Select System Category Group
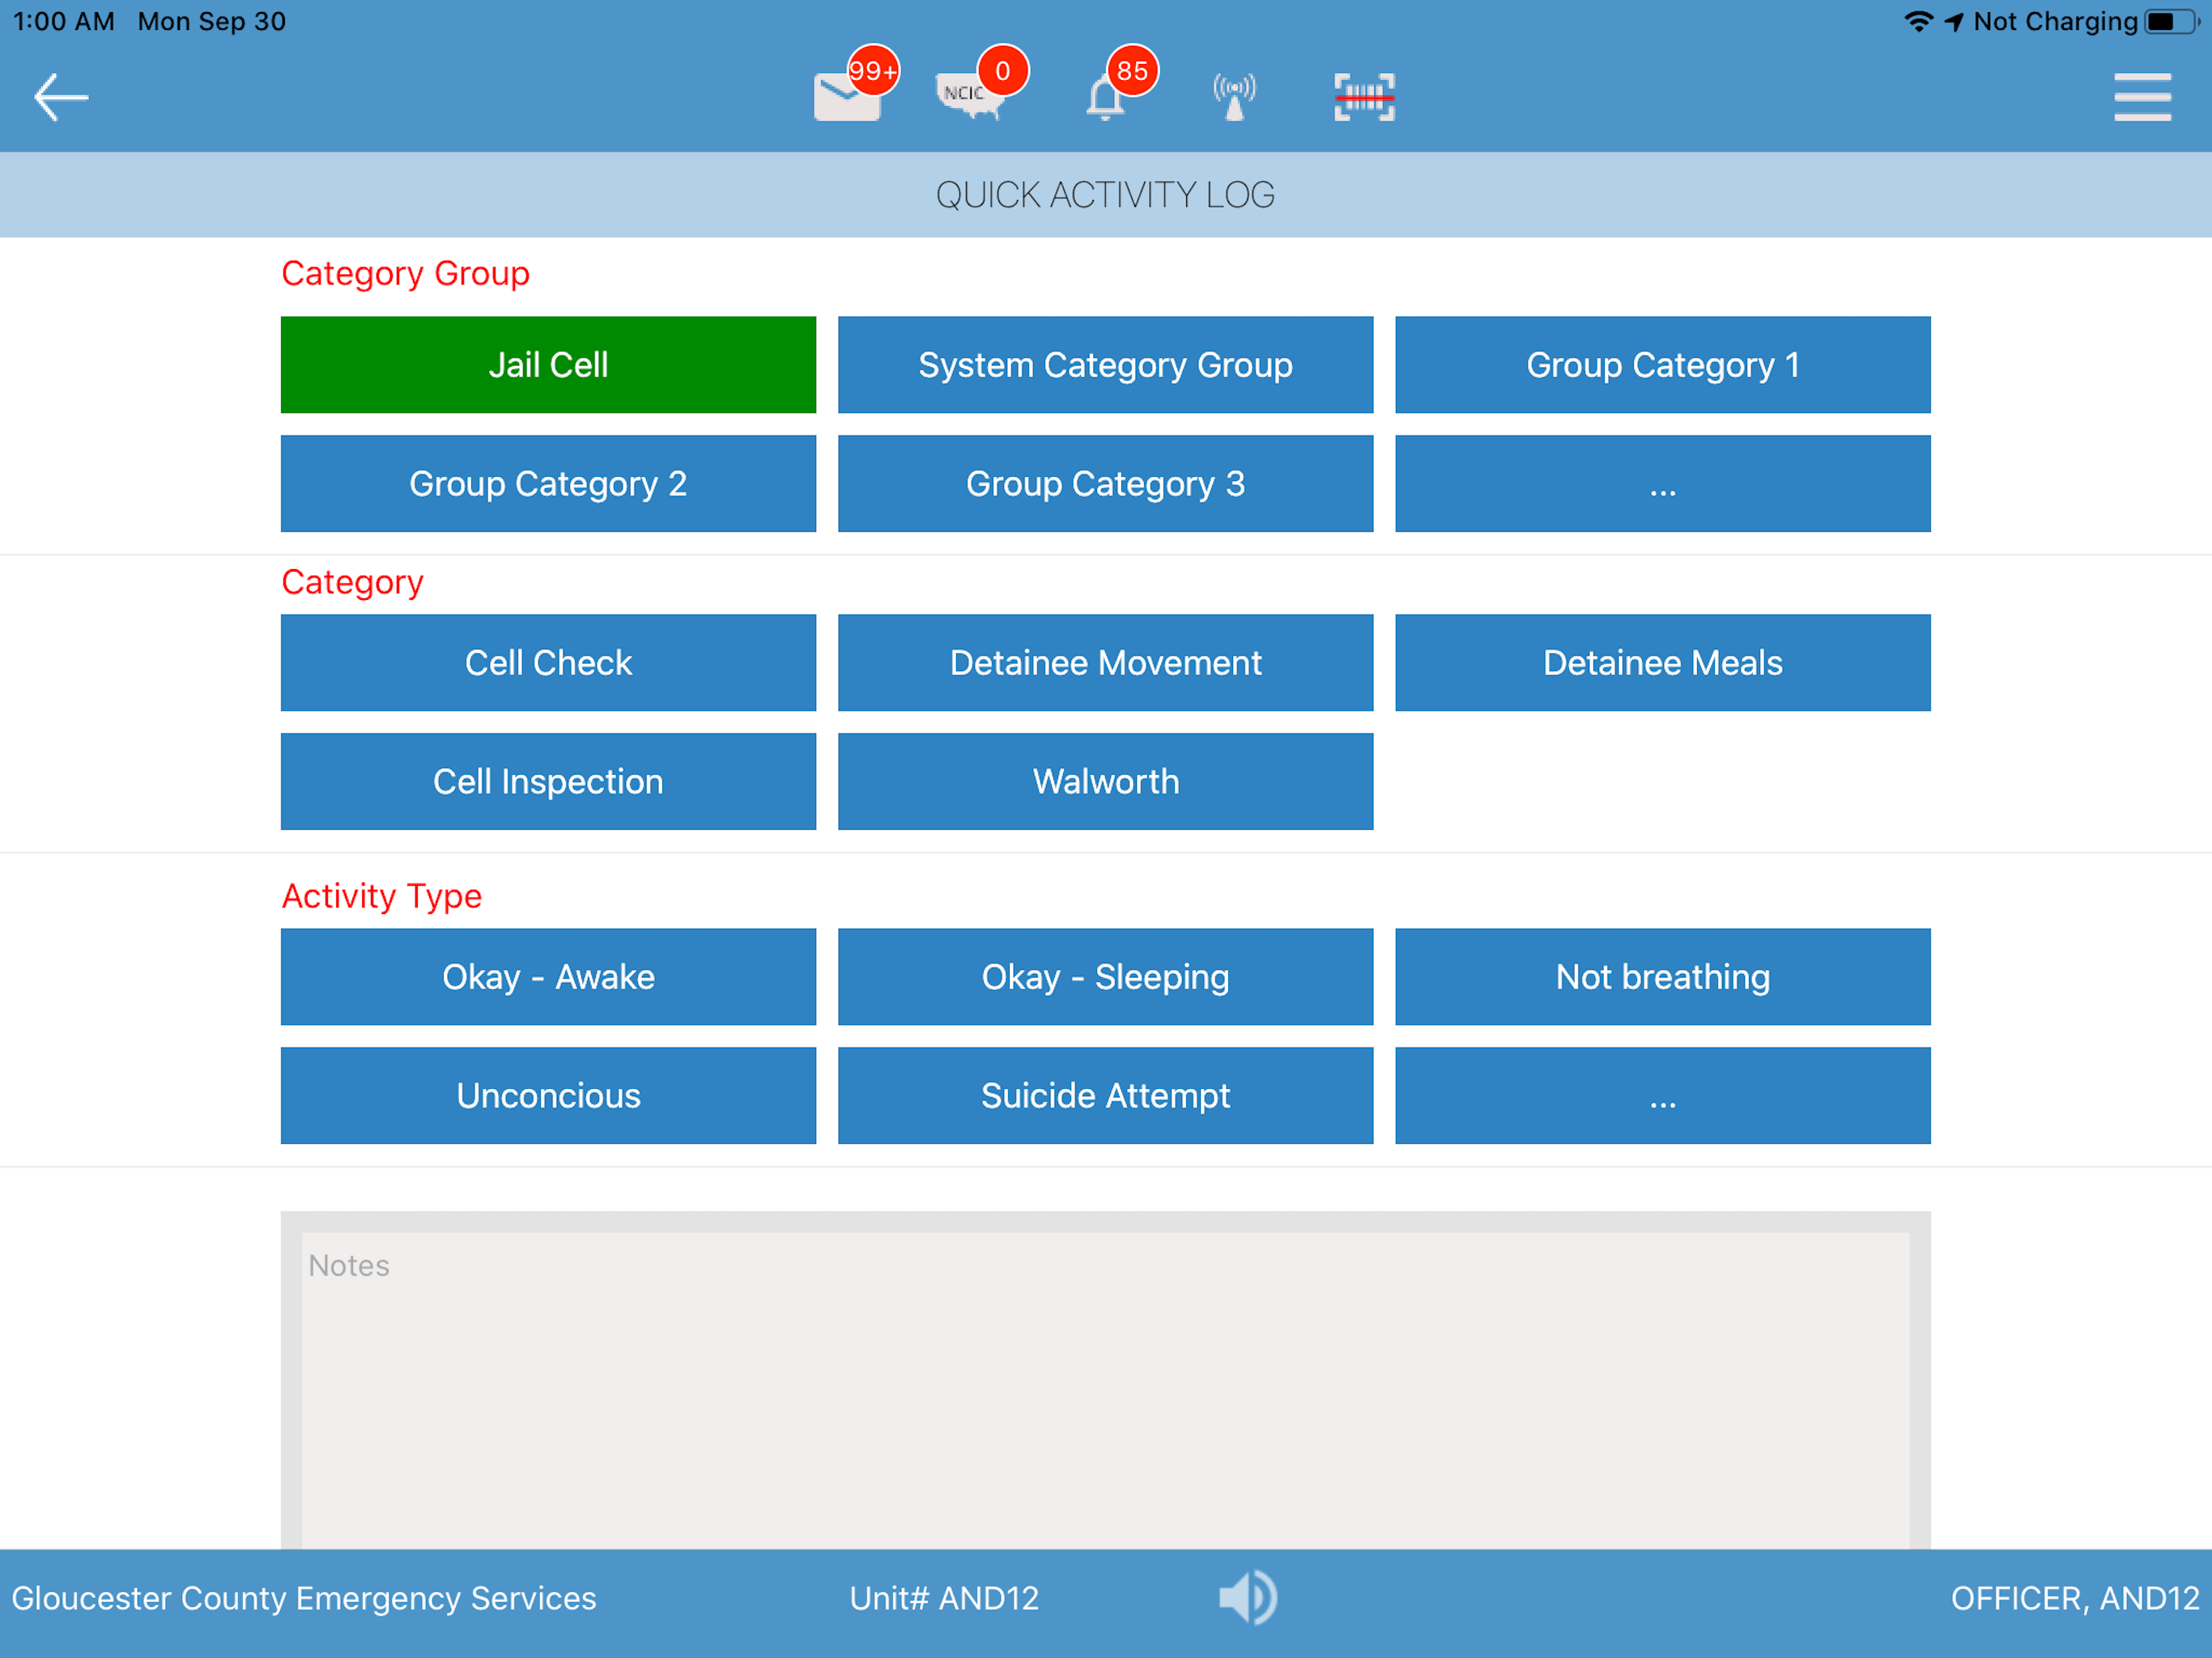The height and width of the screenshot is (1658, 2212). (1105, 365)
